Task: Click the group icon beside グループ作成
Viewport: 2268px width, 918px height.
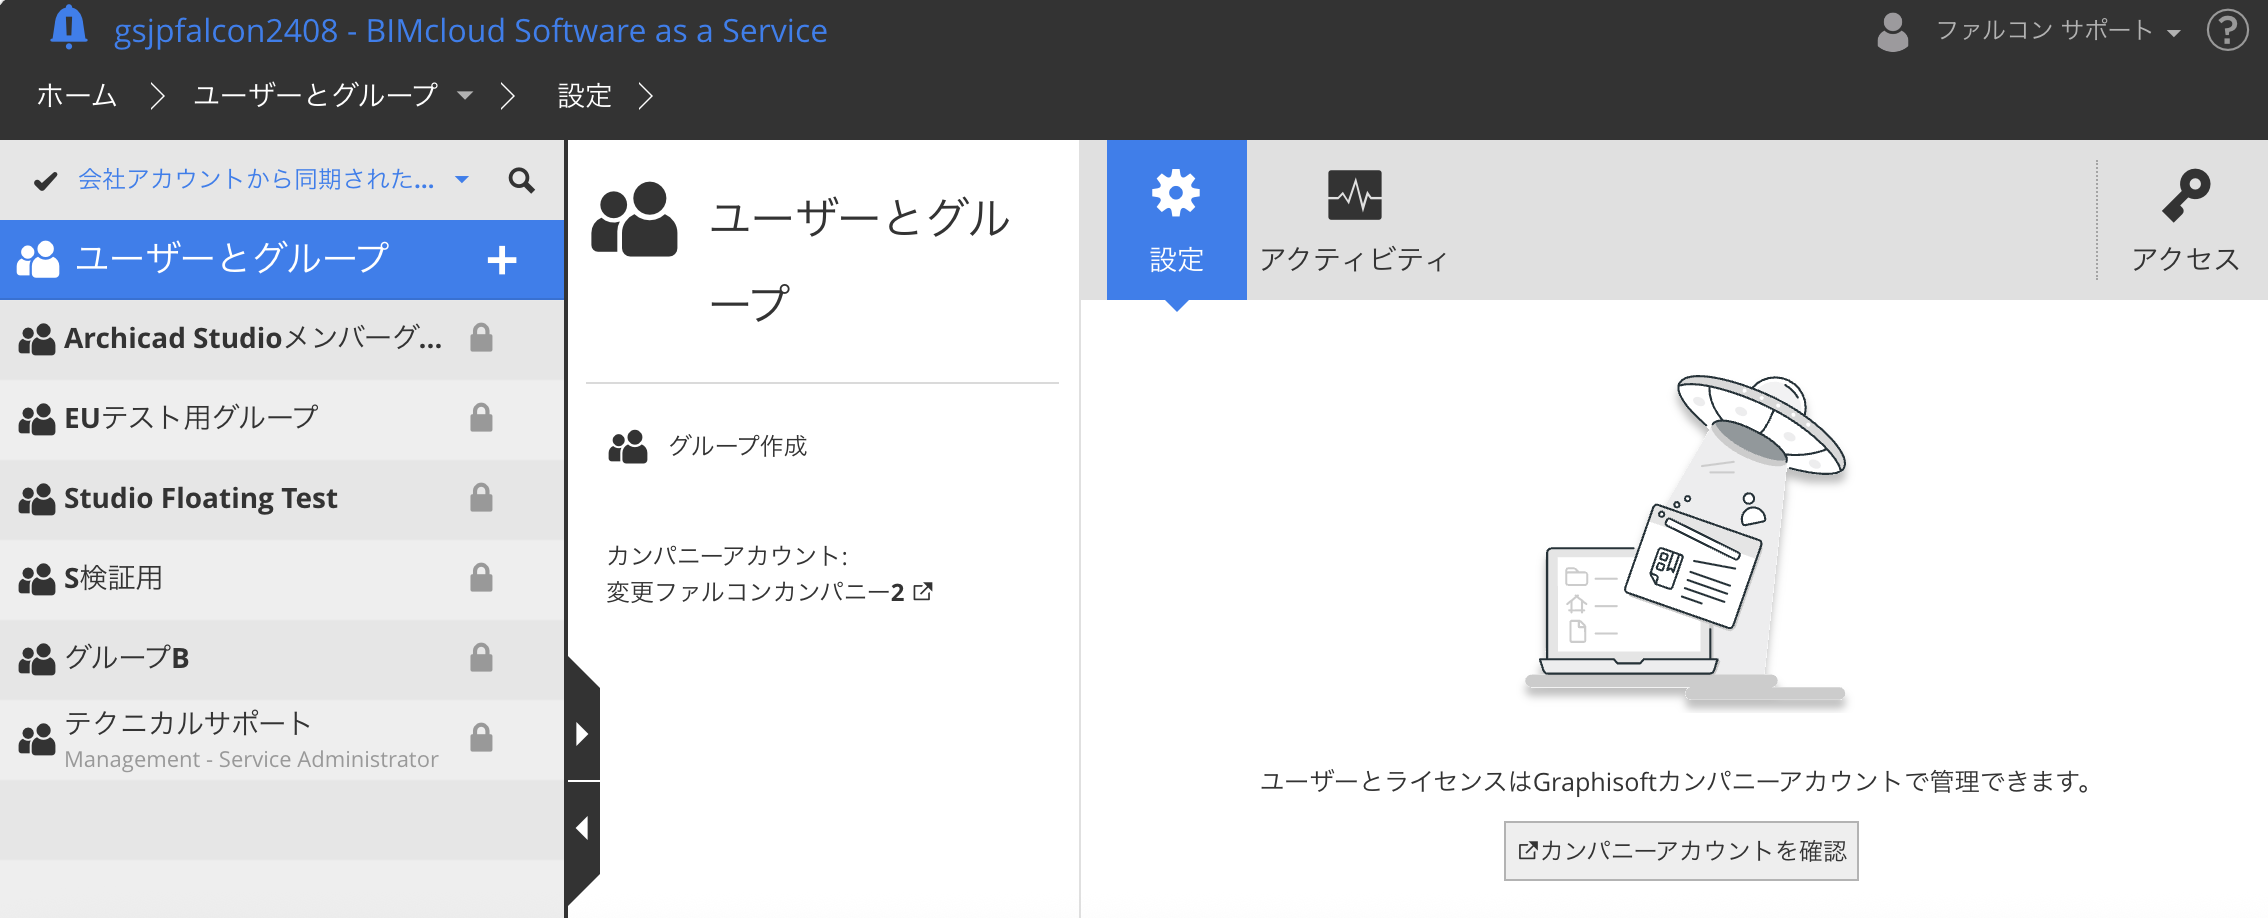Action: click(628, 446)
